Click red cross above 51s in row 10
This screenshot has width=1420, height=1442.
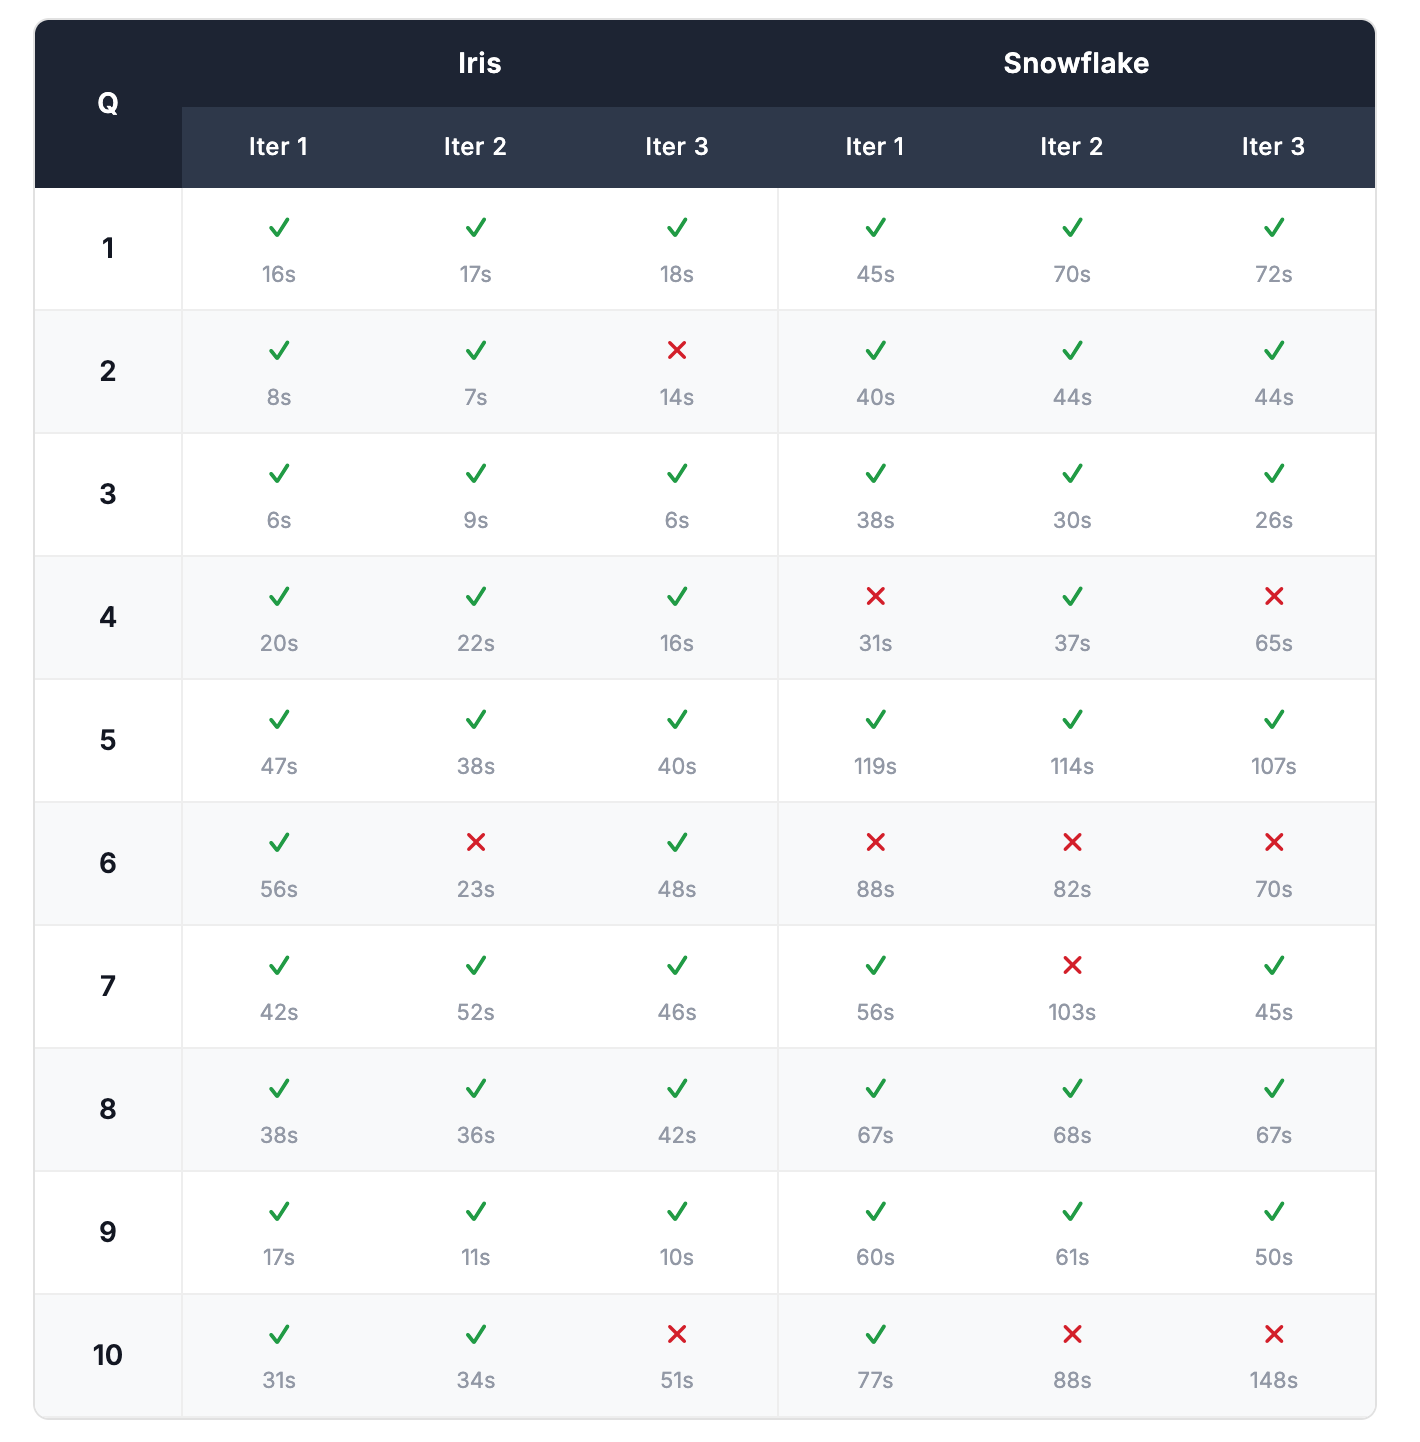coord(677,1334)
